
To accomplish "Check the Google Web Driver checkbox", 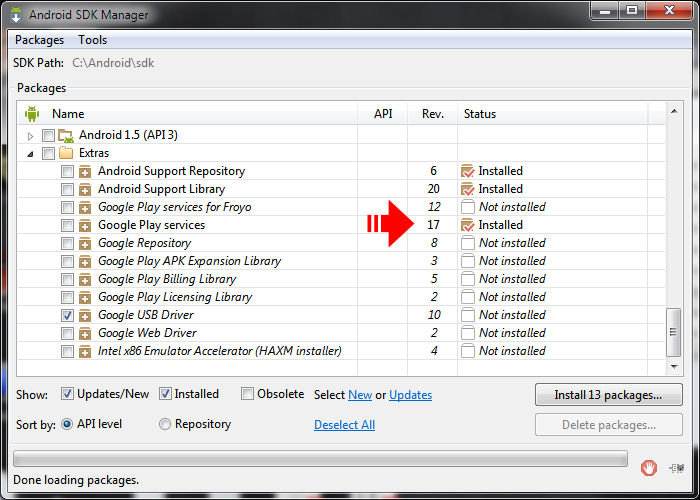I will (x=67, y=333).
